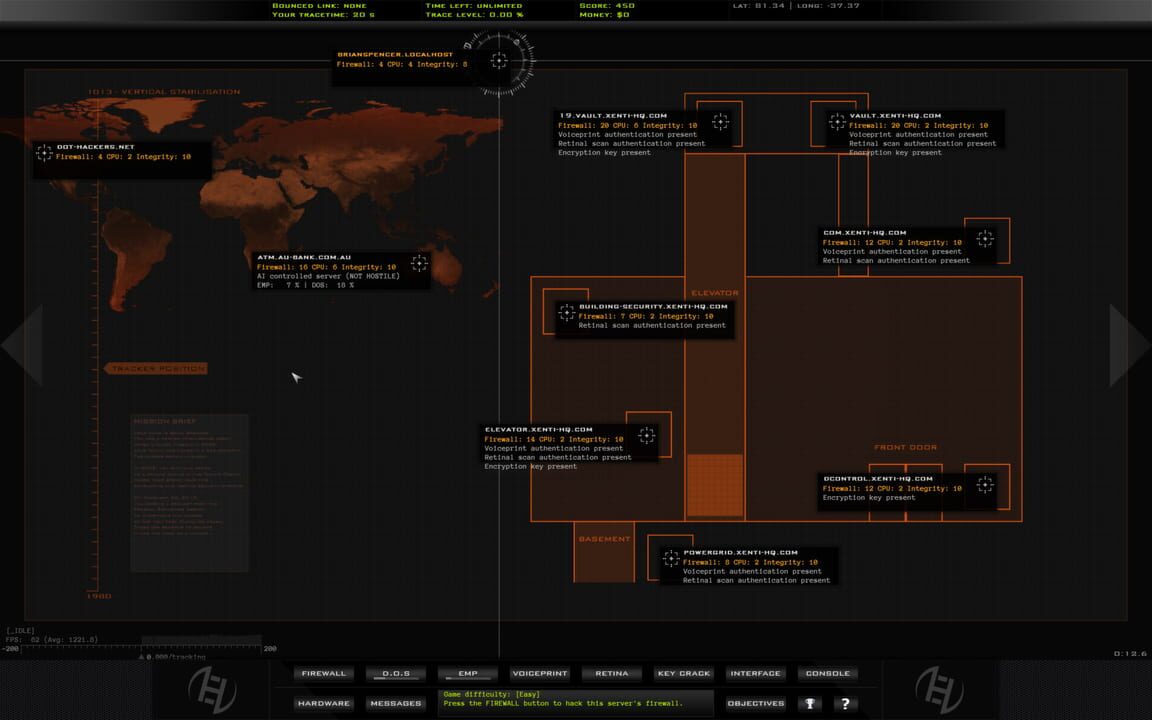This screenshot has width=1152, height=720.
Task: View the OBJECTIVES panel
Action: (x=755, y=703)
